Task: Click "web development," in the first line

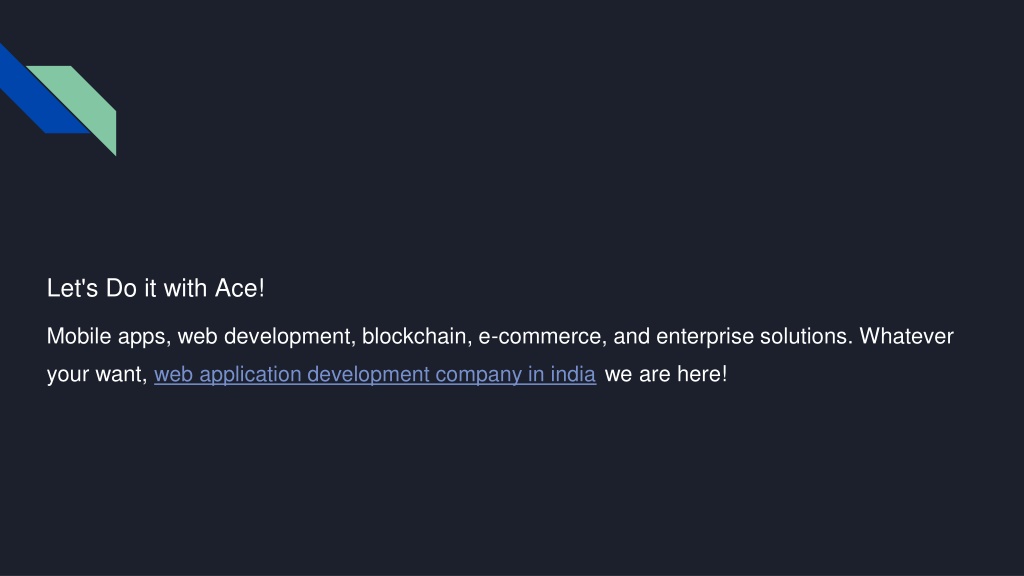Action: [x=267, y=336]
